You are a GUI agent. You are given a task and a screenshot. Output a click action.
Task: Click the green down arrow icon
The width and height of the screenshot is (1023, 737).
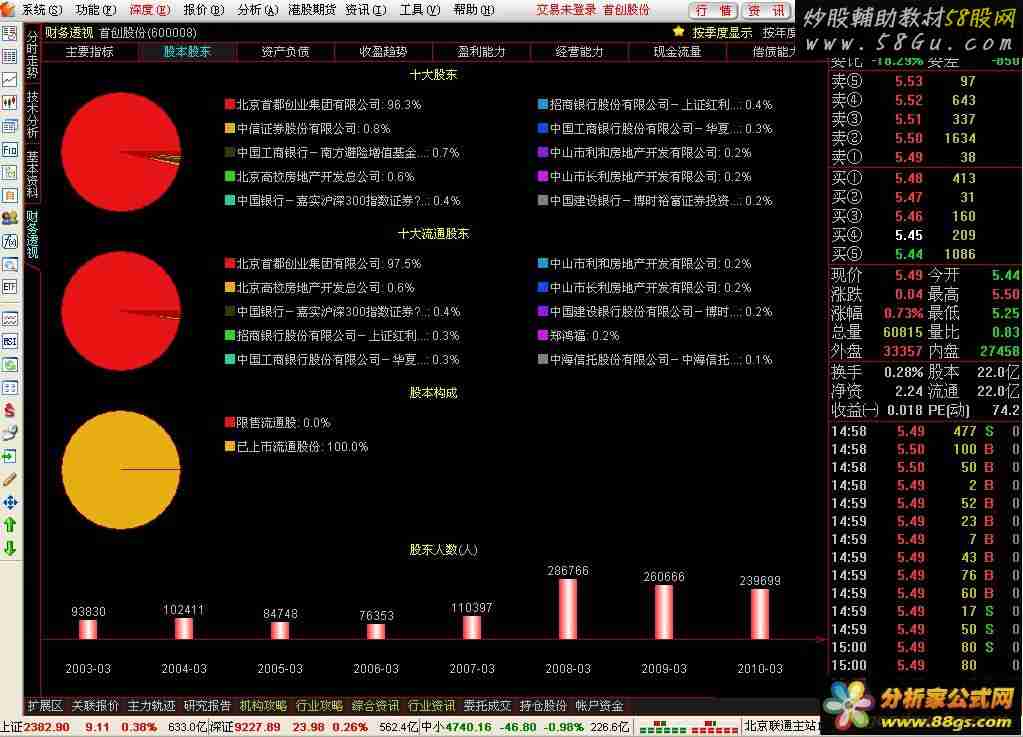coord(10,548)
